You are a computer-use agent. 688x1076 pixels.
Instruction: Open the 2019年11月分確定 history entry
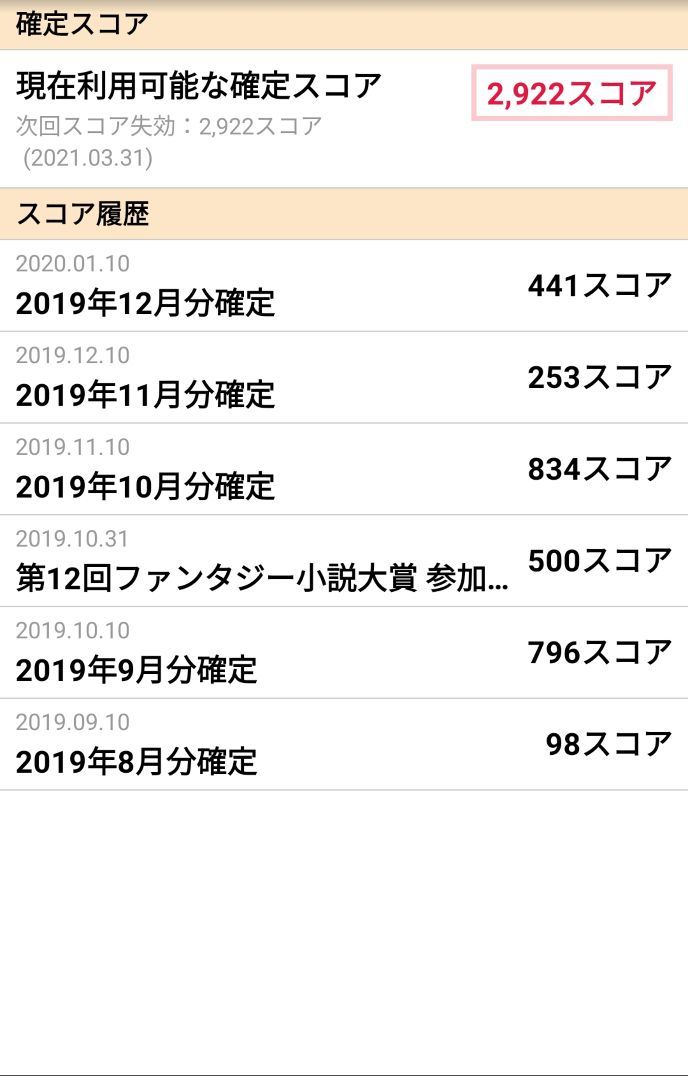click(x=145, y=394)
